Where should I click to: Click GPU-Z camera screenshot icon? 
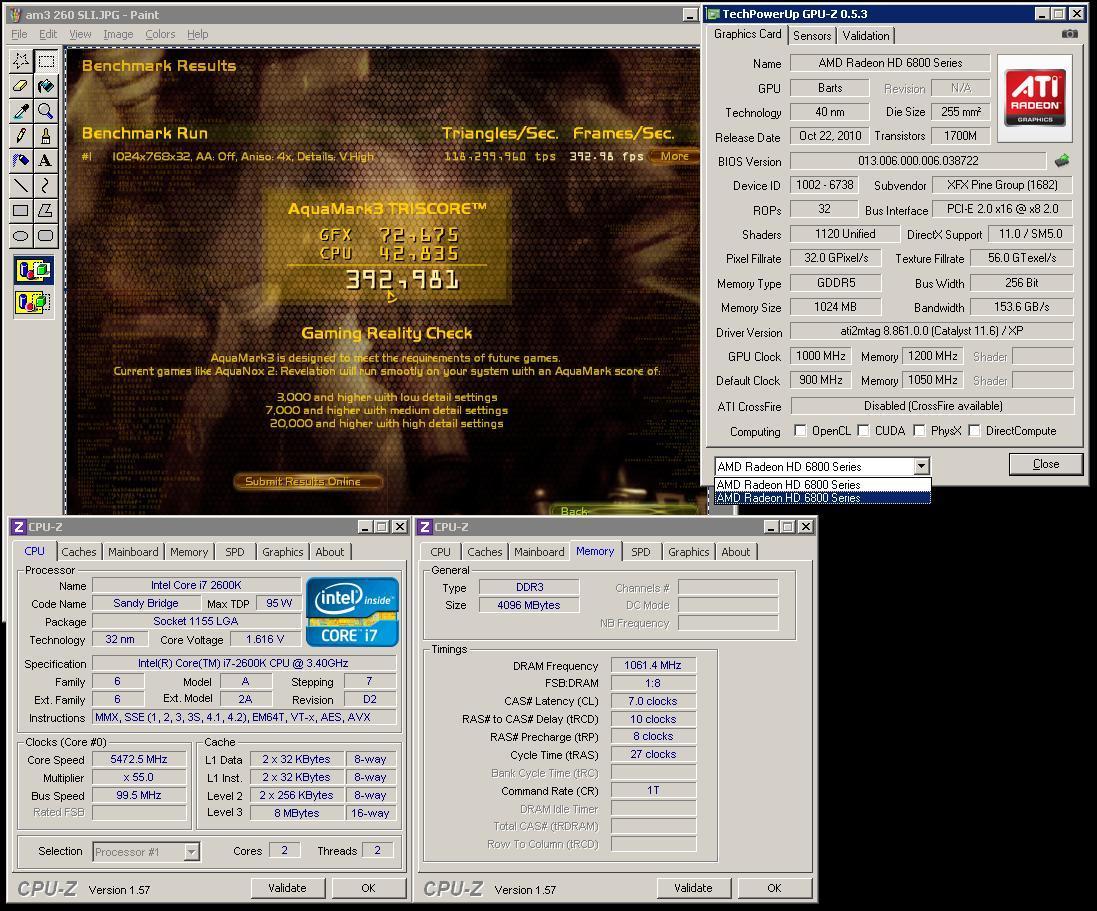click(x=1070, y=34)
